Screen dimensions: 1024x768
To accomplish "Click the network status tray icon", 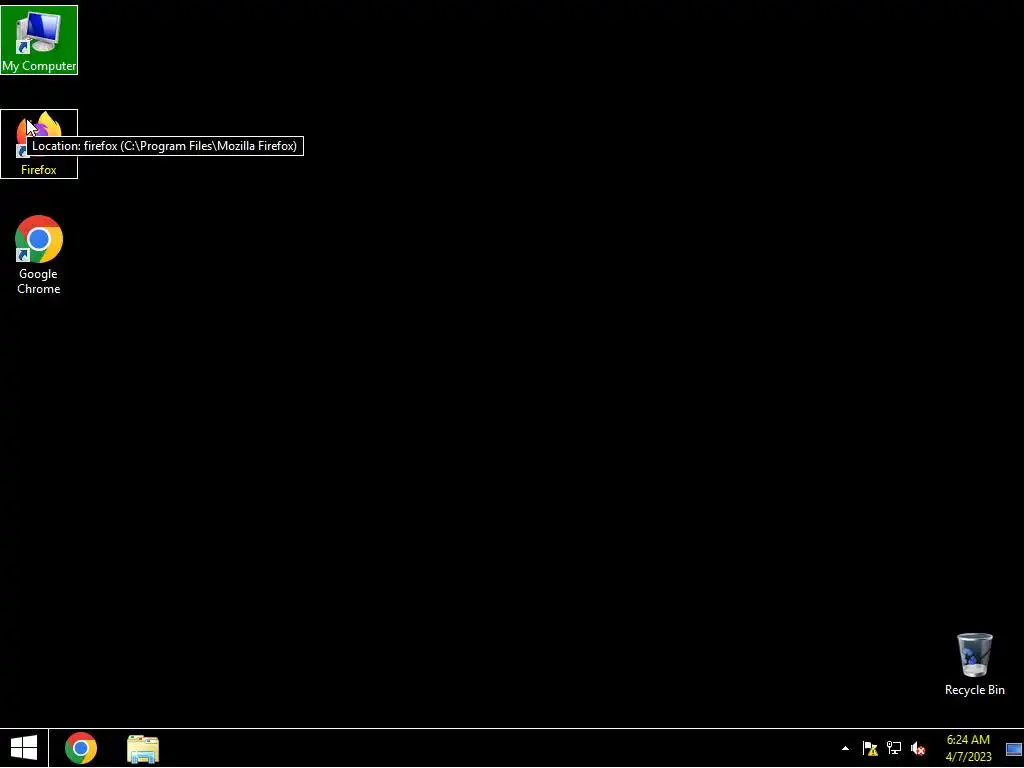I will pyautogui.click(x=893, y=748).
